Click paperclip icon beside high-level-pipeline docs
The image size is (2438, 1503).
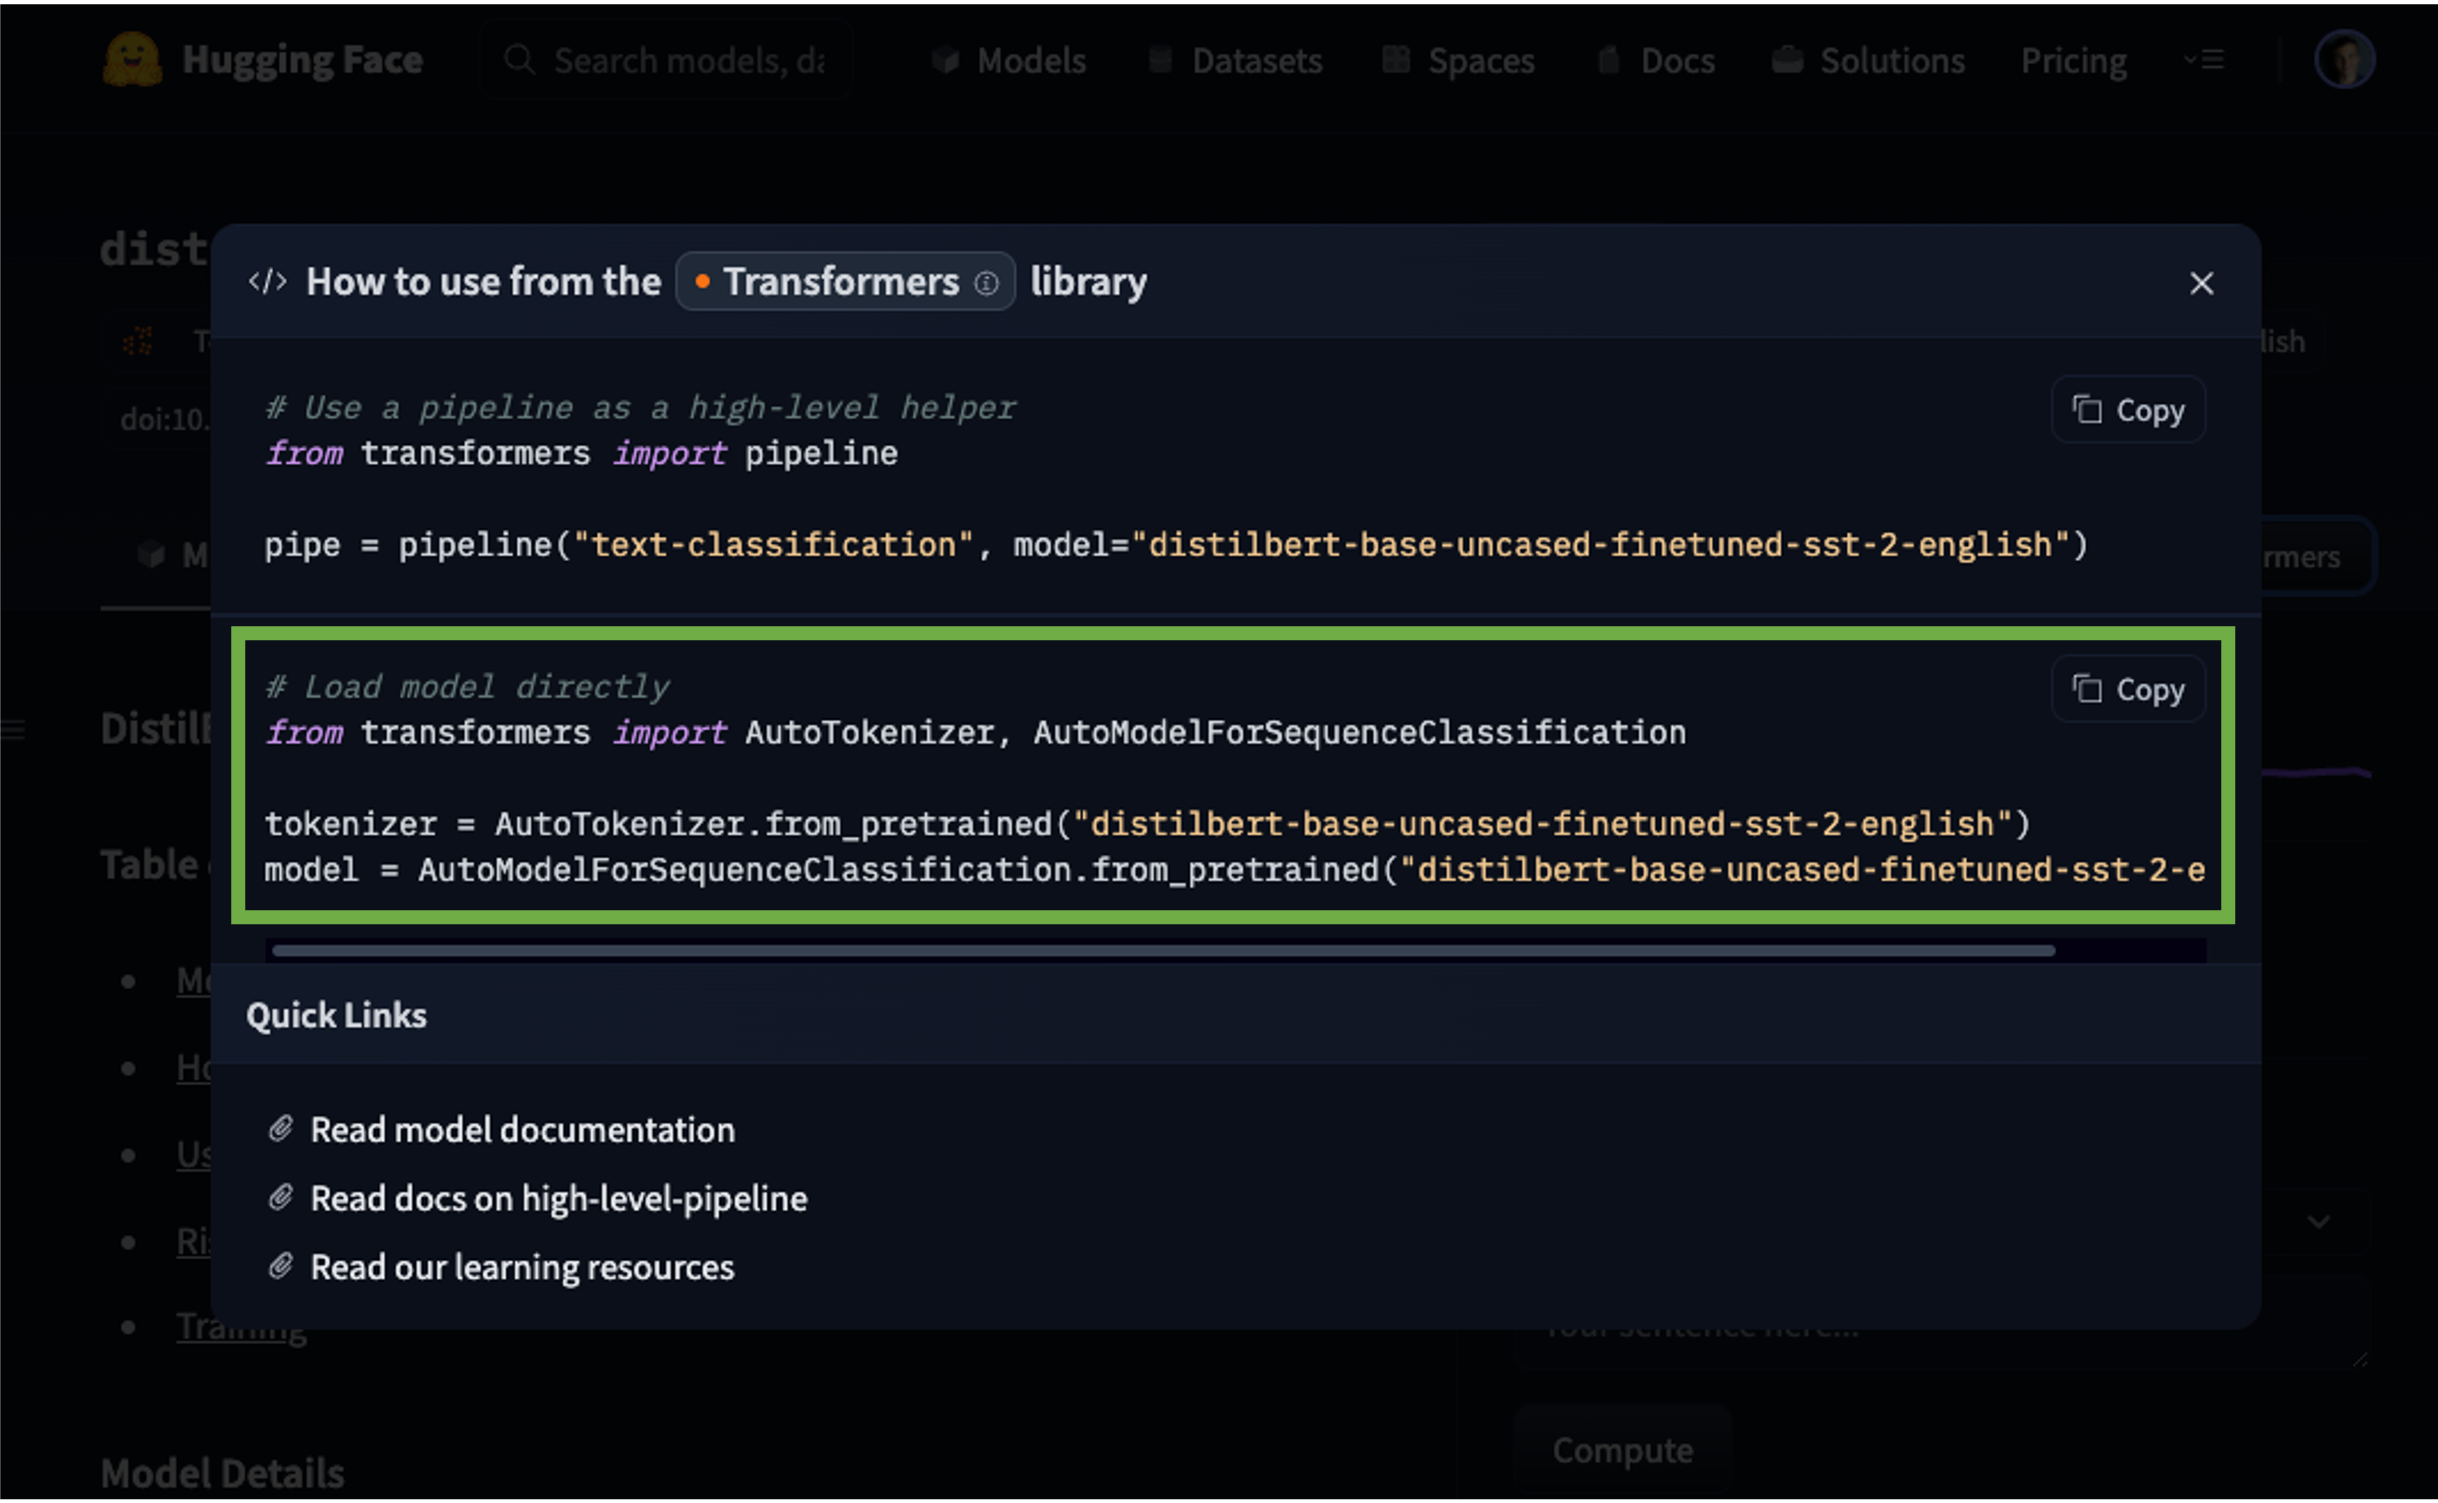coord(281,1198)
